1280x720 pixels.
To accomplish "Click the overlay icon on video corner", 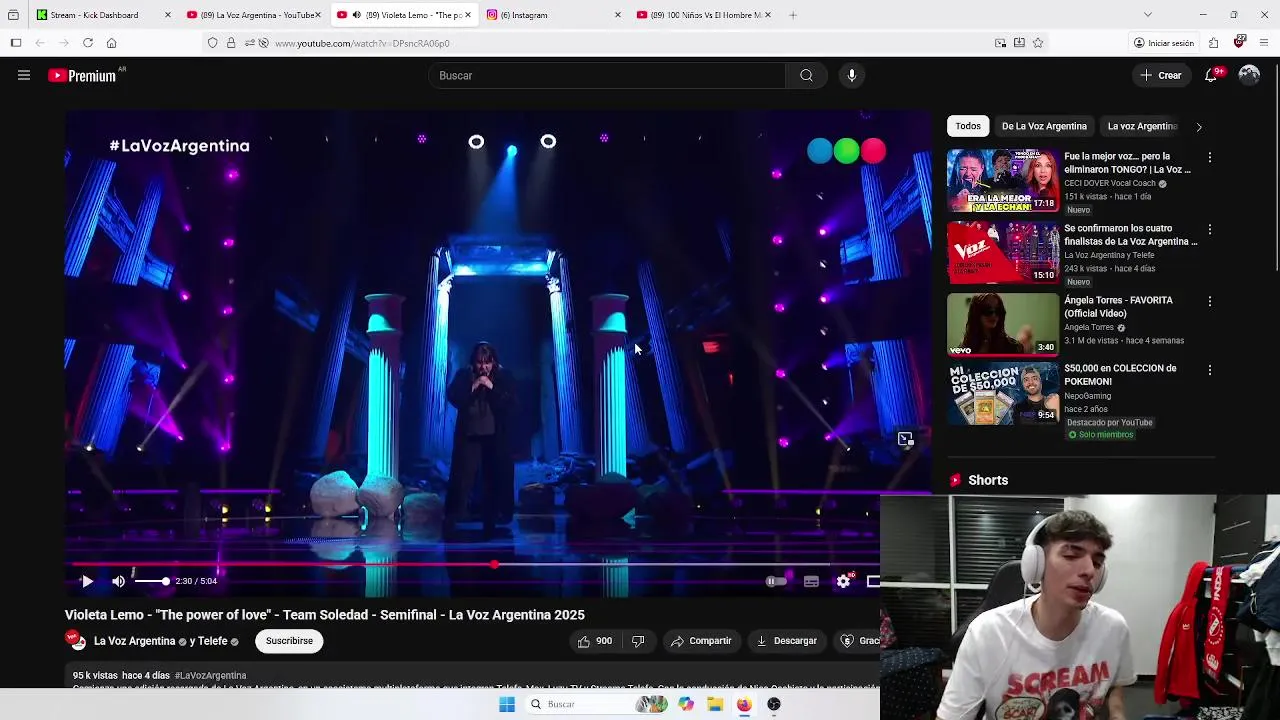I will tap(905, 439).
